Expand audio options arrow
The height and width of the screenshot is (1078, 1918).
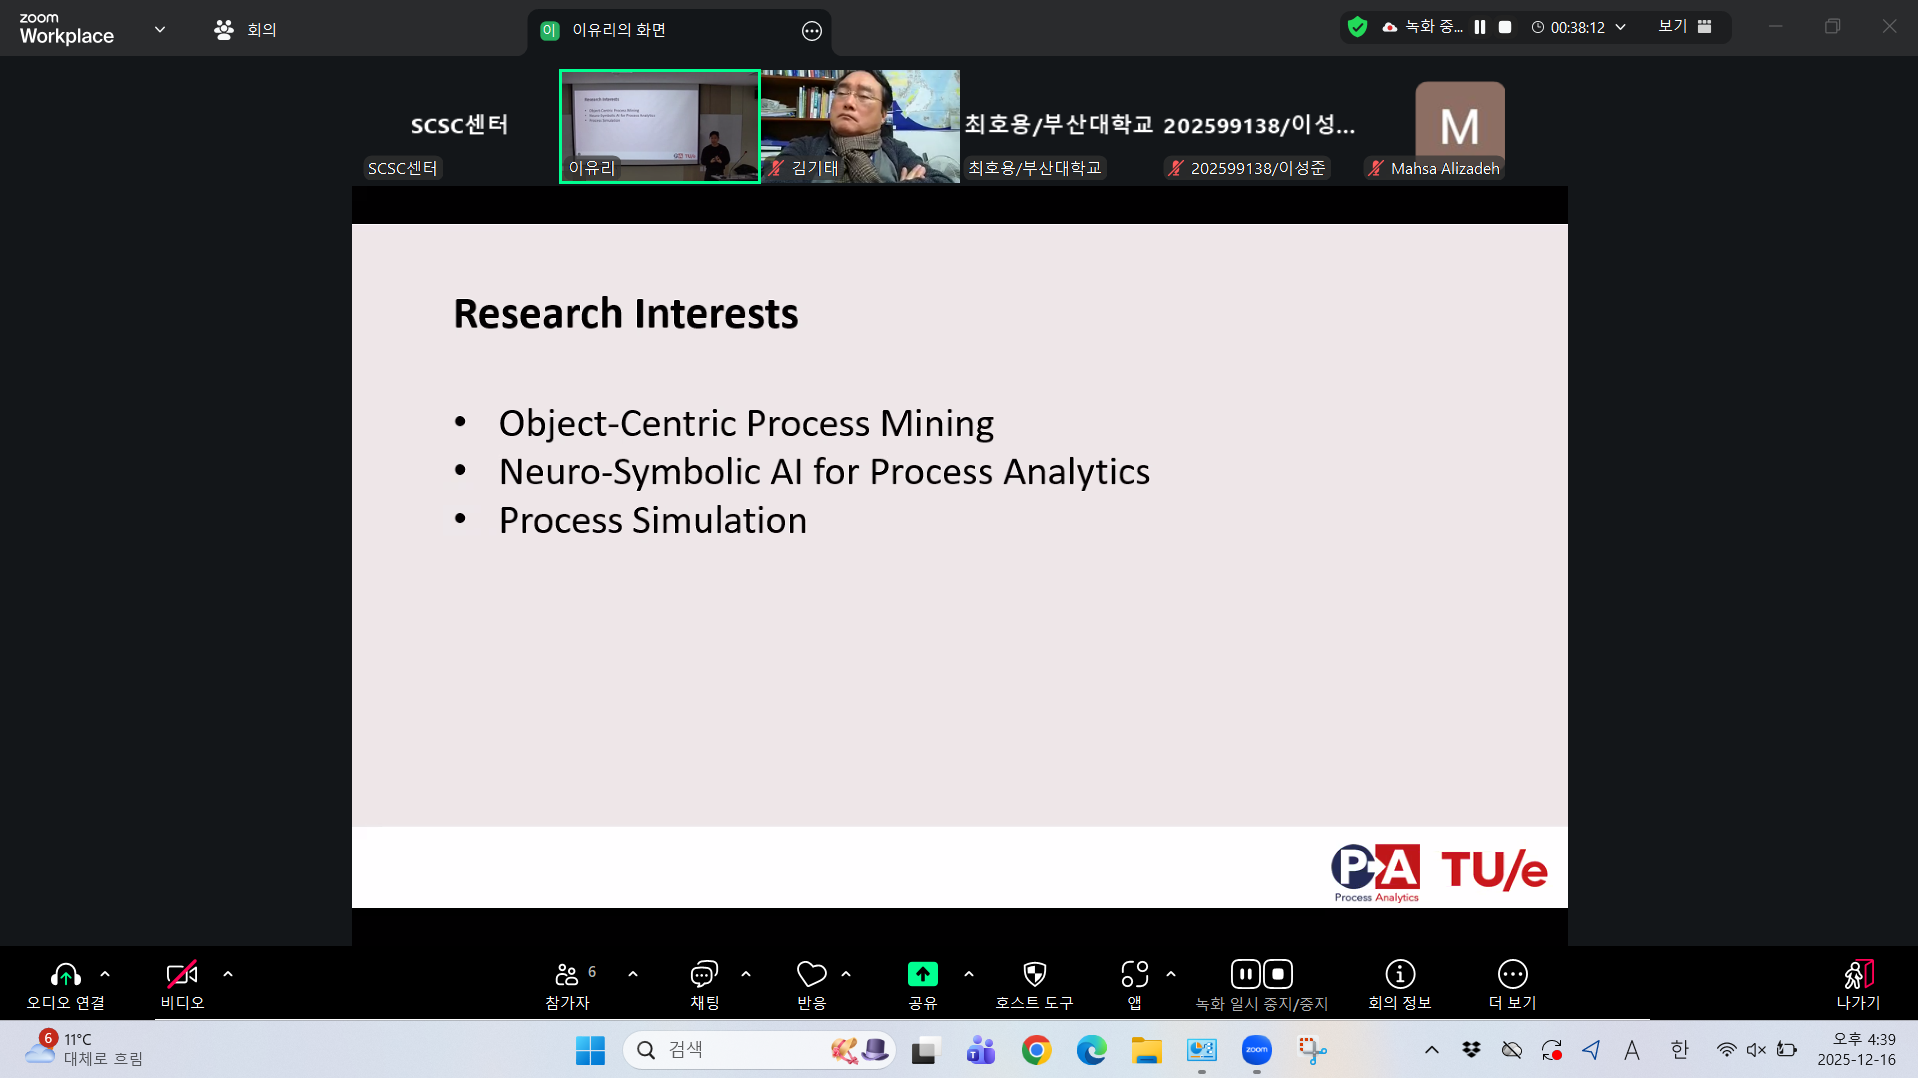(105, 974)
